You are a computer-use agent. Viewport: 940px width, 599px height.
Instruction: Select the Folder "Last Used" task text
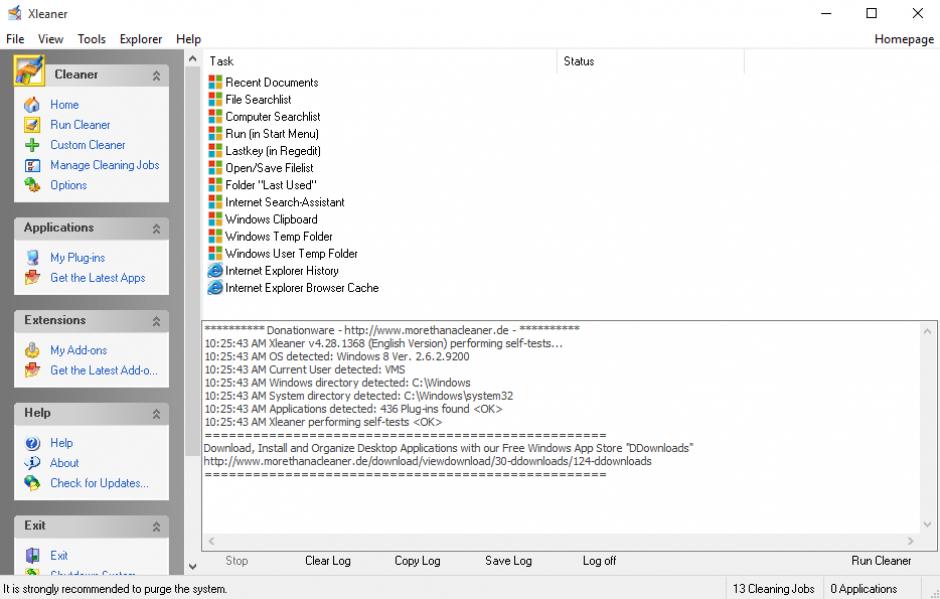[x=271, y=185]
